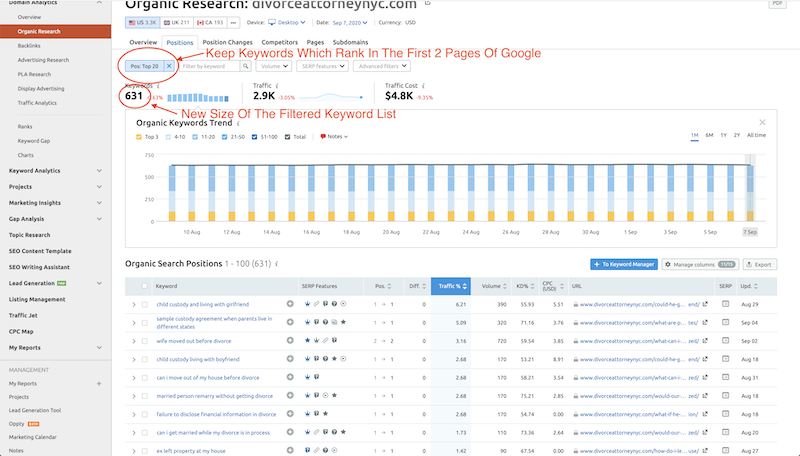Click crown SERP feature icon in first row

307,304
